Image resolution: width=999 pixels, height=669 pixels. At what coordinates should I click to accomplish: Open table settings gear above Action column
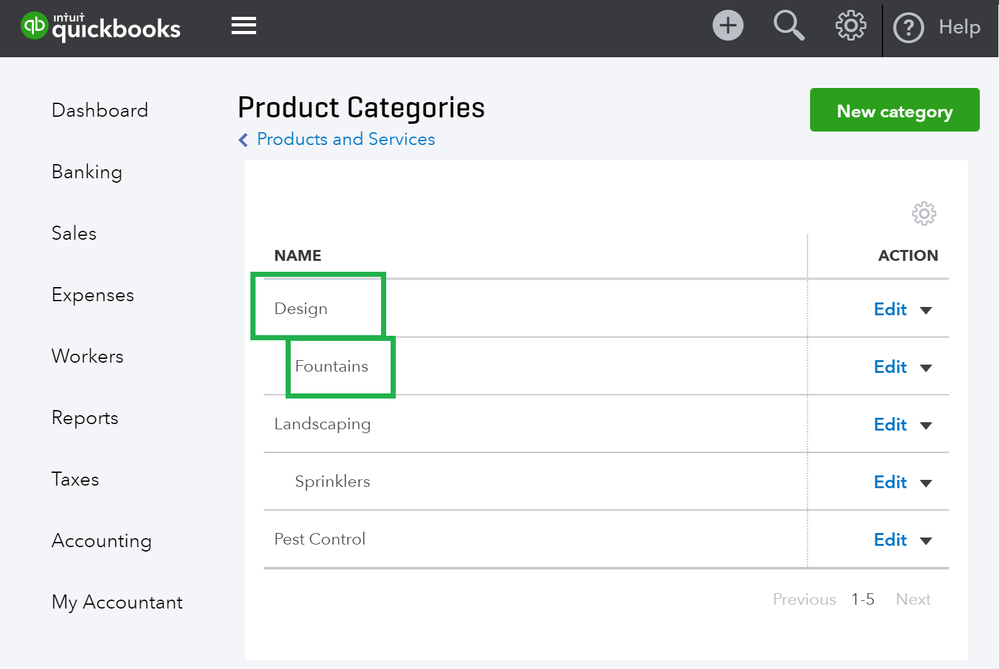924,213
